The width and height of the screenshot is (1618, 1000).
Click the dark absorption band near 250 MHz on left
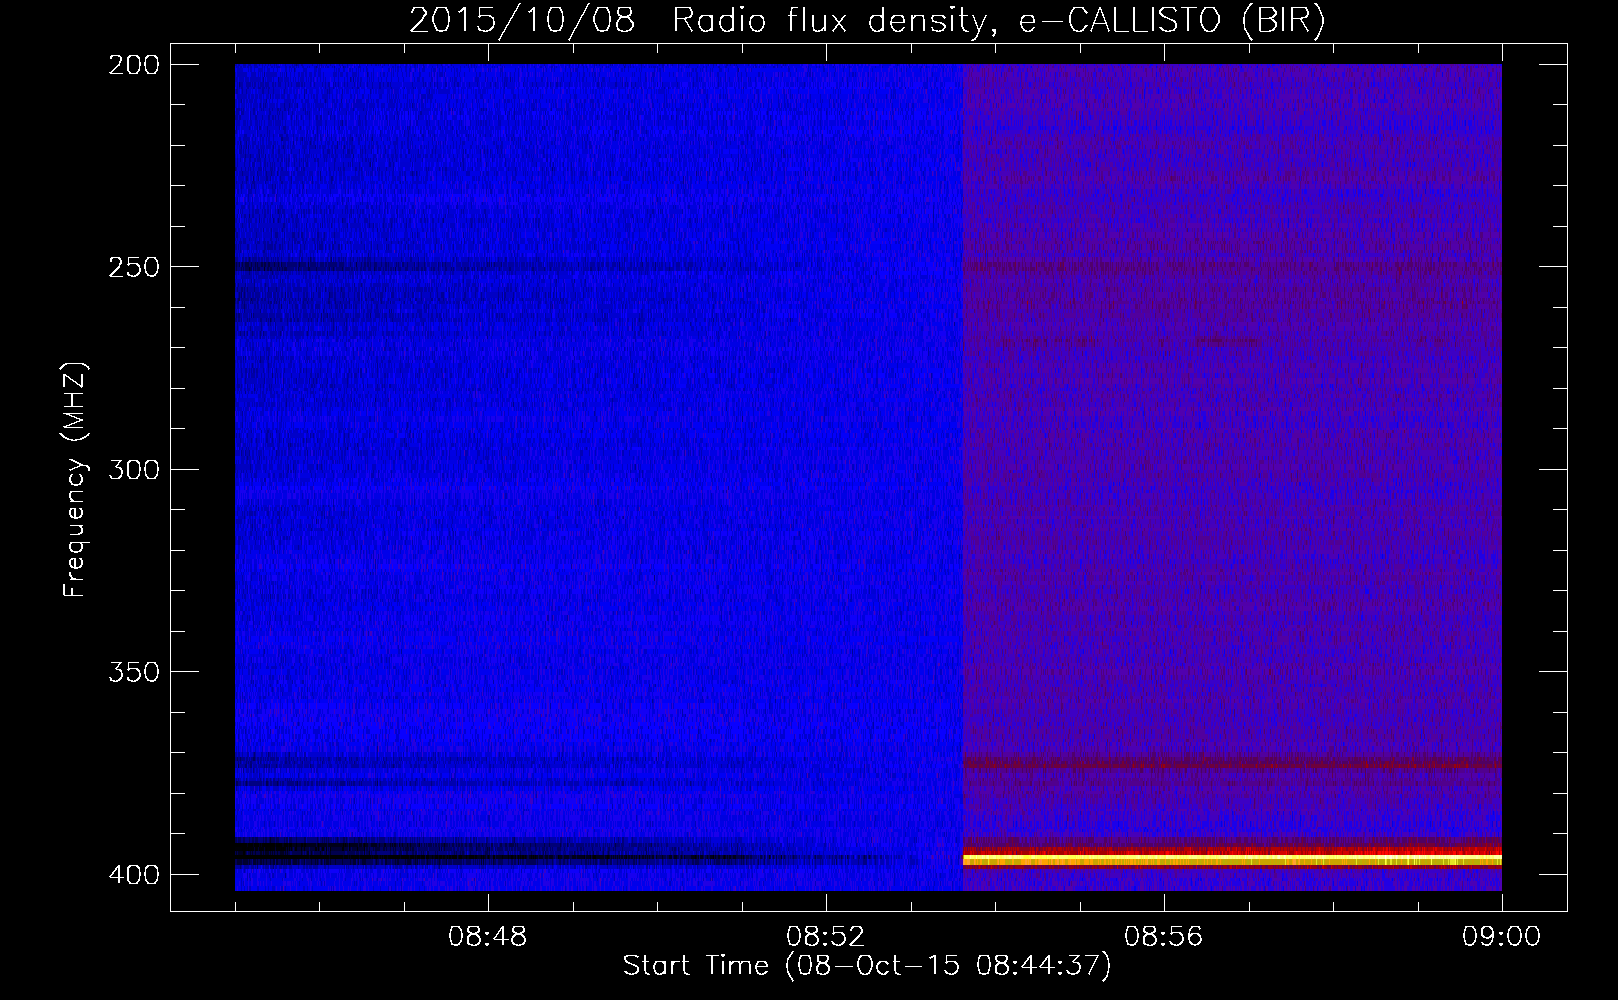coord(520,267)
